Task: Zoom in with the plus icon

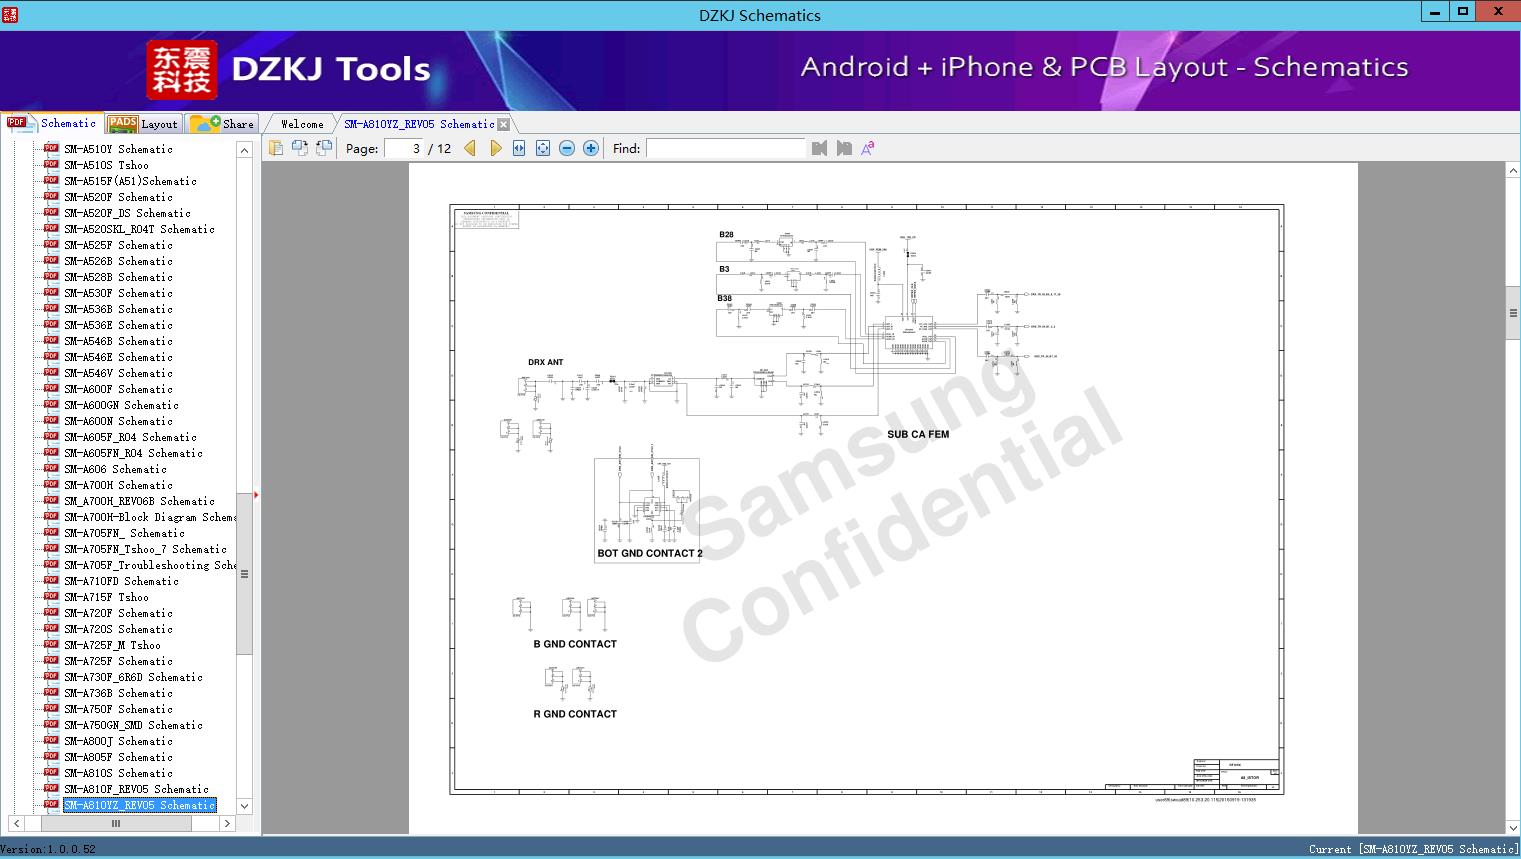Action: tap(591, 148)
